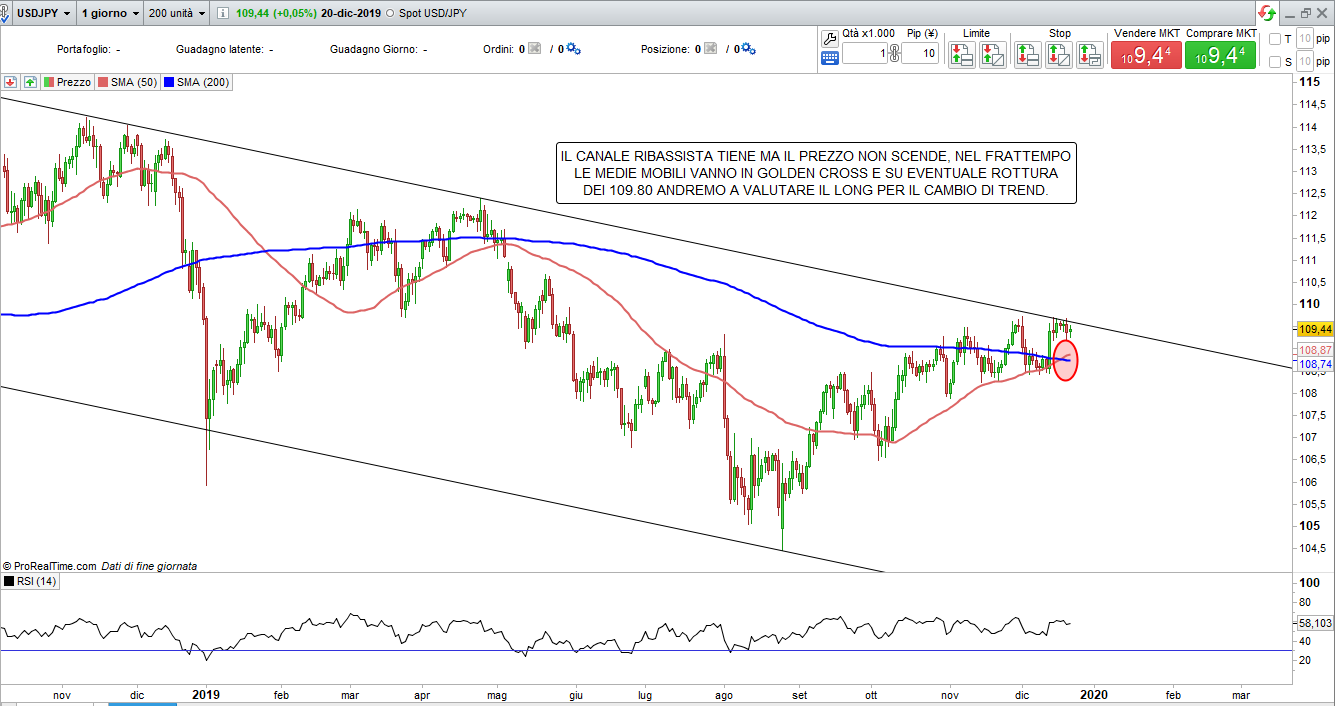Open the 200 unità dropdown
The width and height of the screenshot is (1335, 706).
pyautogui.click(x=176, y=14)
